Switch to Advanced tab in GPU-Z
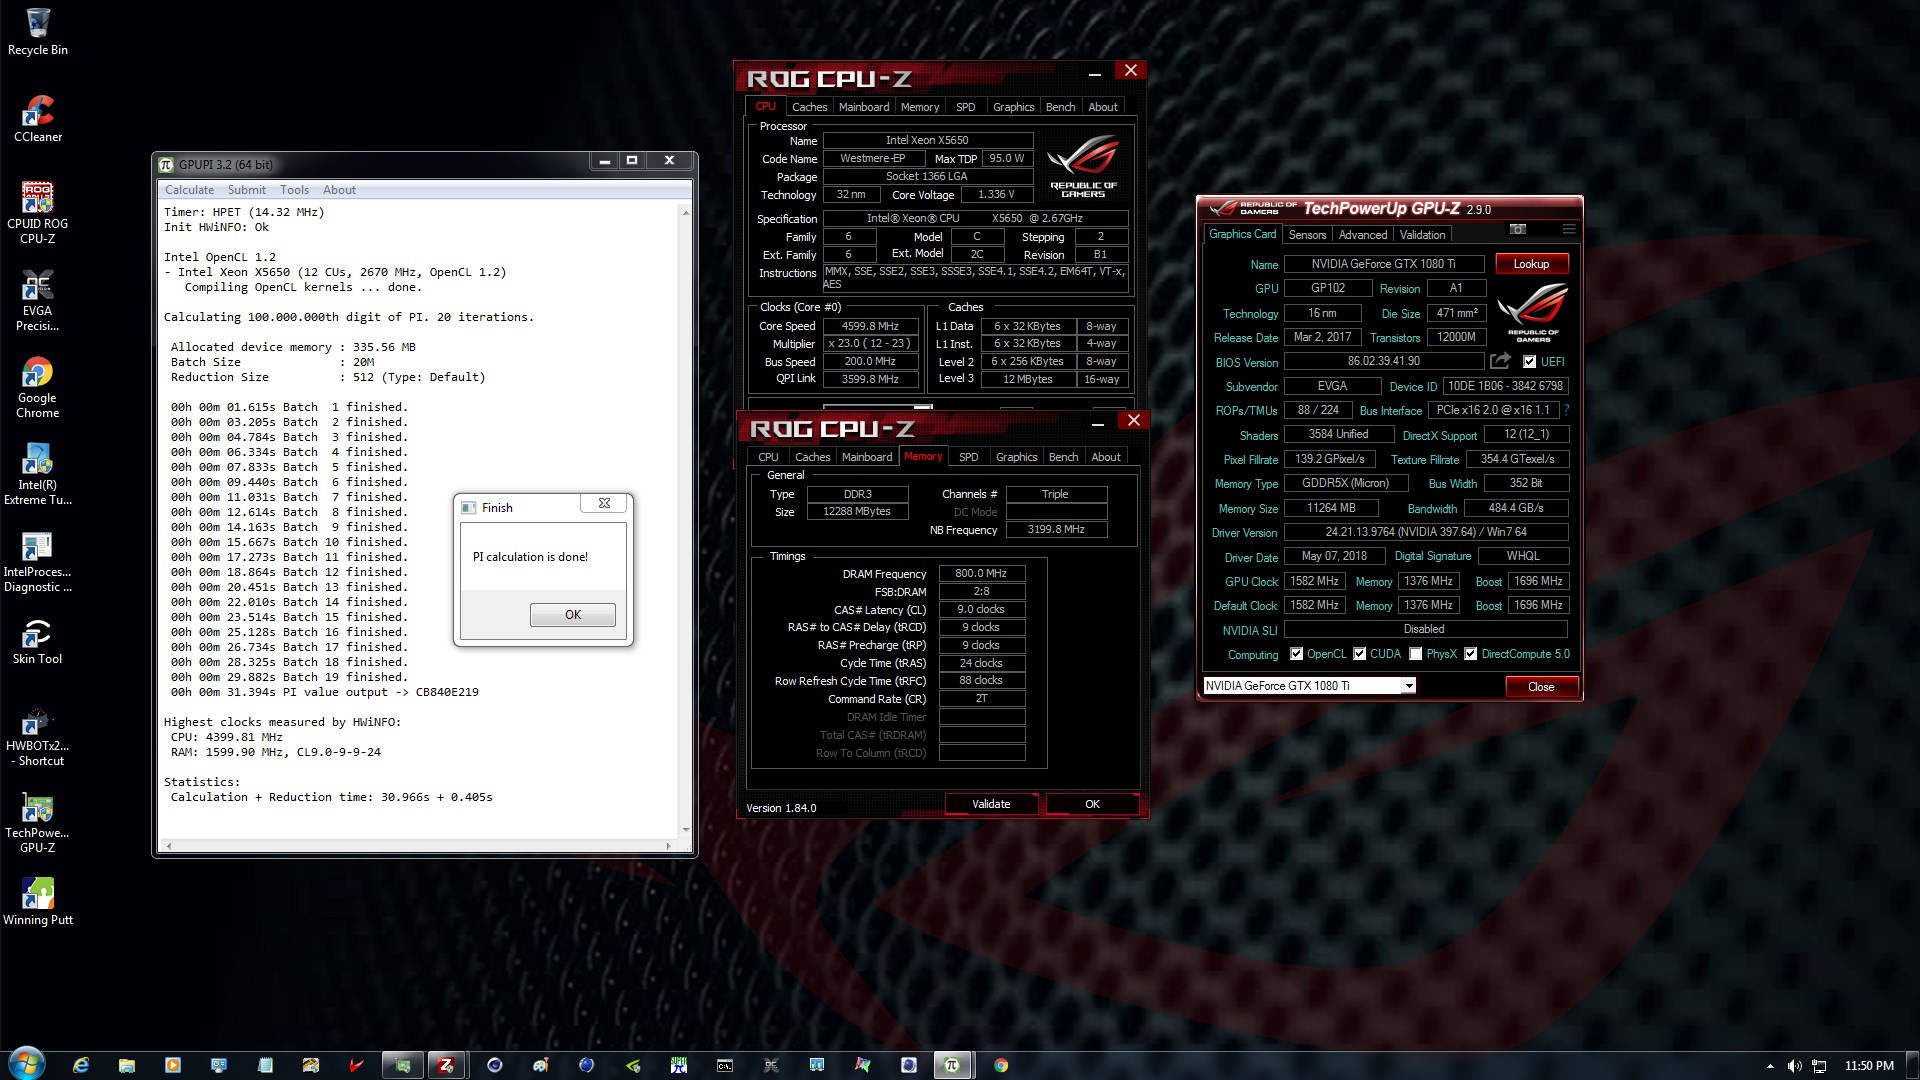 1363,235
